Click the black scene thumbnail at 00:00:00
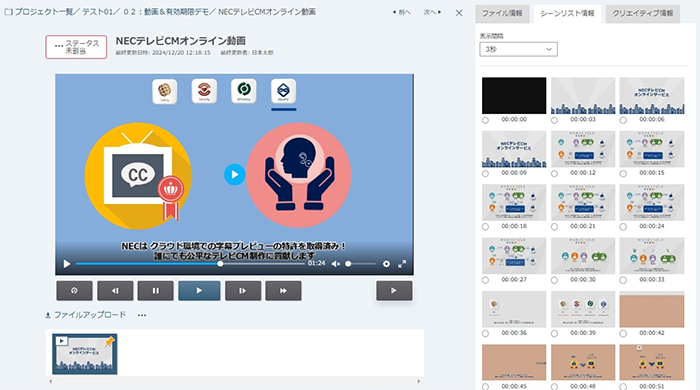This screenshot has height=390, width=700. (x=514, y=95)
